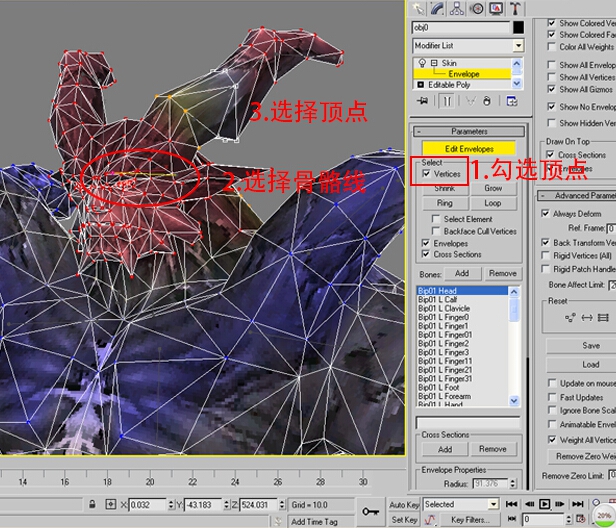Enable Fast Updates checkbox
This screenshot has width=616, height=528.
point(552,397)
